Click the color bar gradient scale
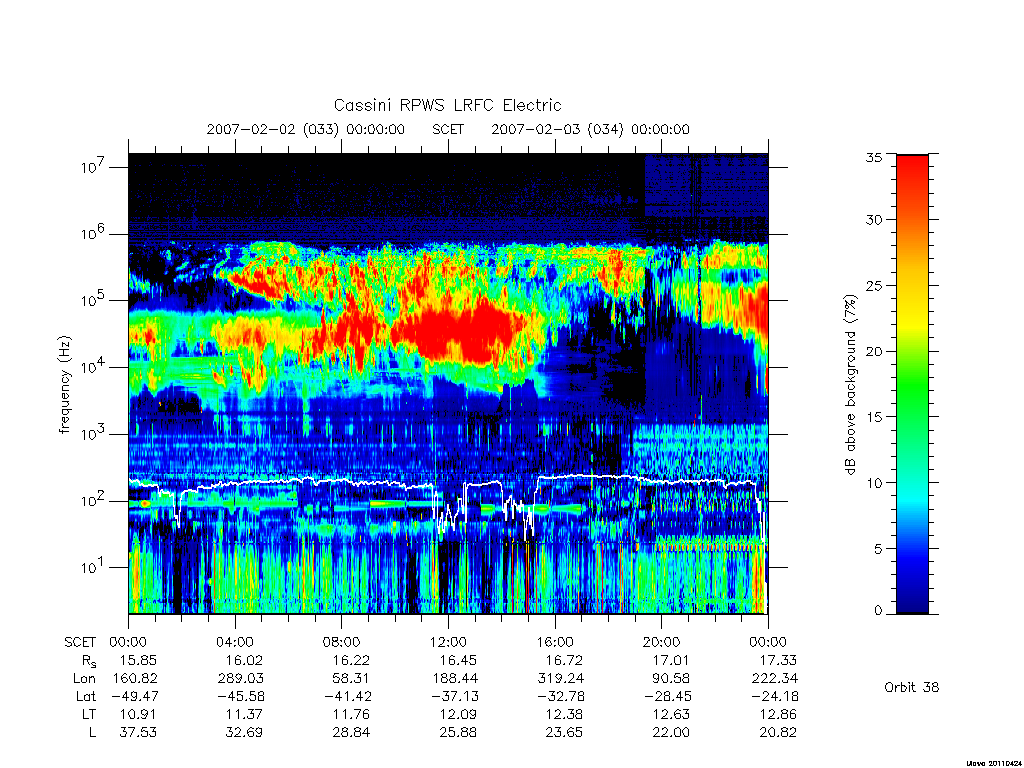Image resolution: width=1024 pixels, height=768 pixels. click(912, 384)
